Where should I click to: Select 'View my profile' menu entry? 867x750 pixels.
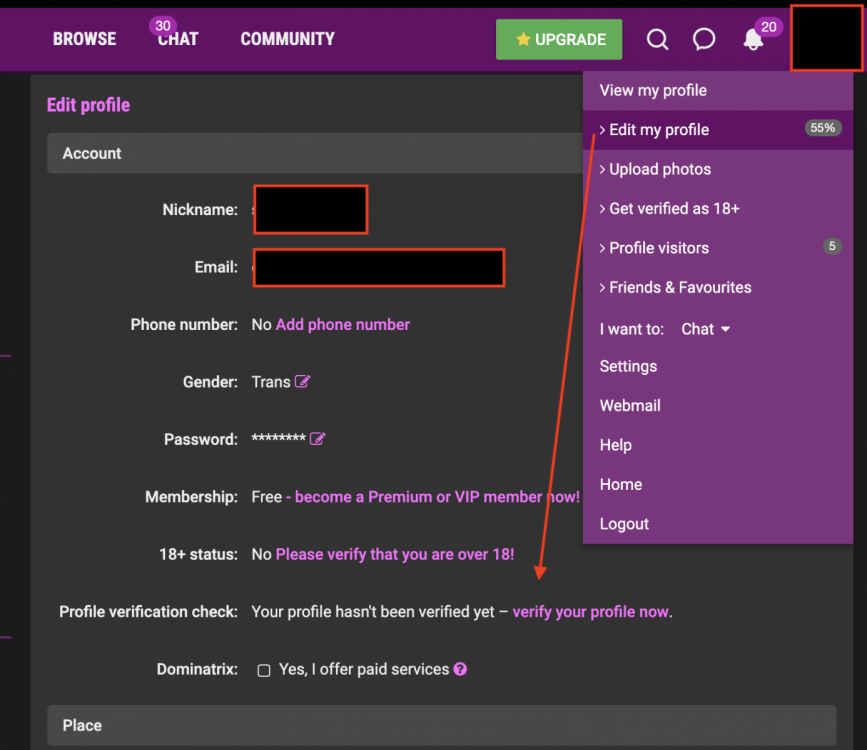tap(652, 90)
